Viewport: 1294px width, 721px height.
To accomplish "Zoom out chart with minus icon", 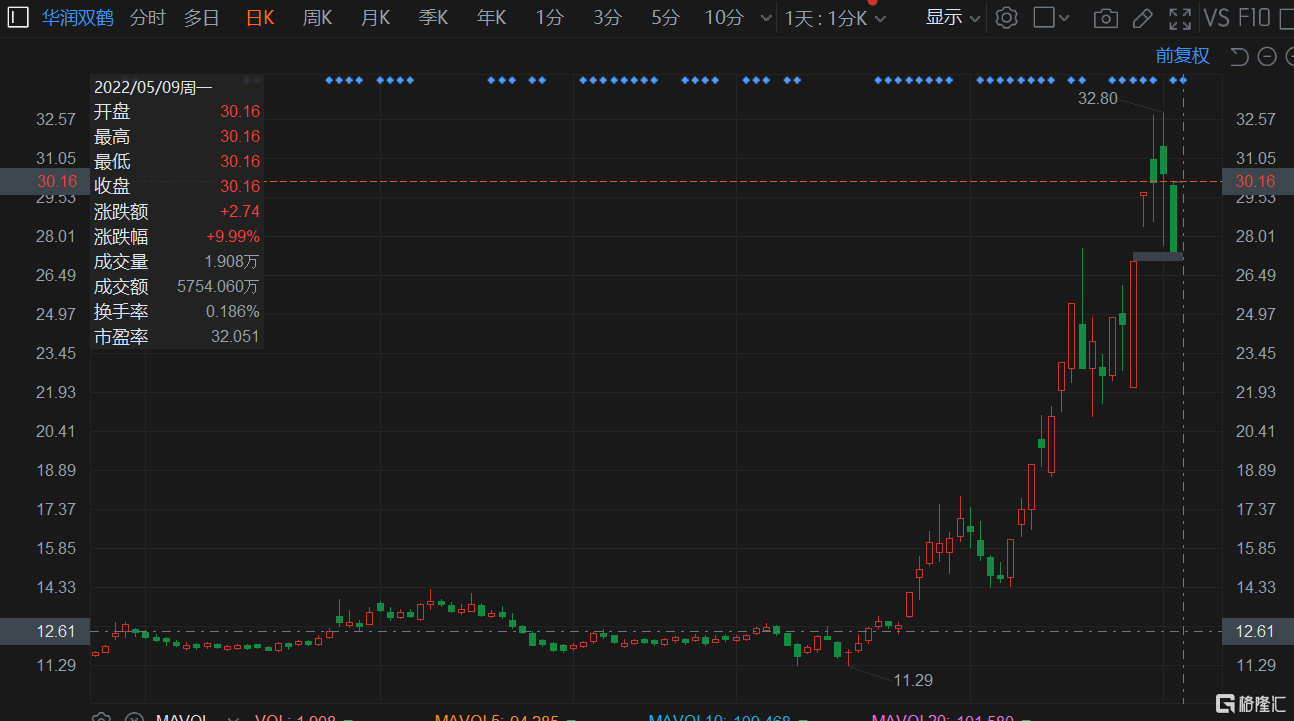I will (x=1265, y=56).
